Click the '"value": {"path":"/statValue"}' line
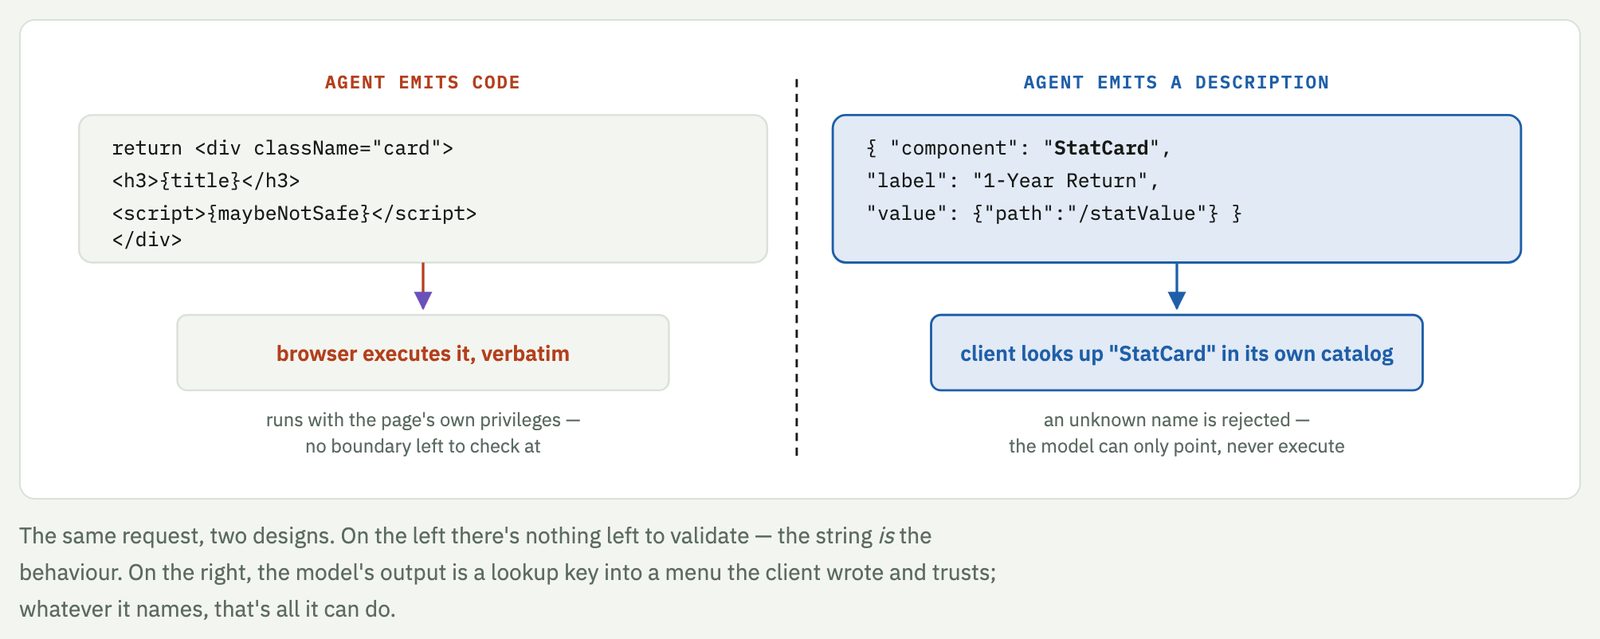 pos(1054,213)
